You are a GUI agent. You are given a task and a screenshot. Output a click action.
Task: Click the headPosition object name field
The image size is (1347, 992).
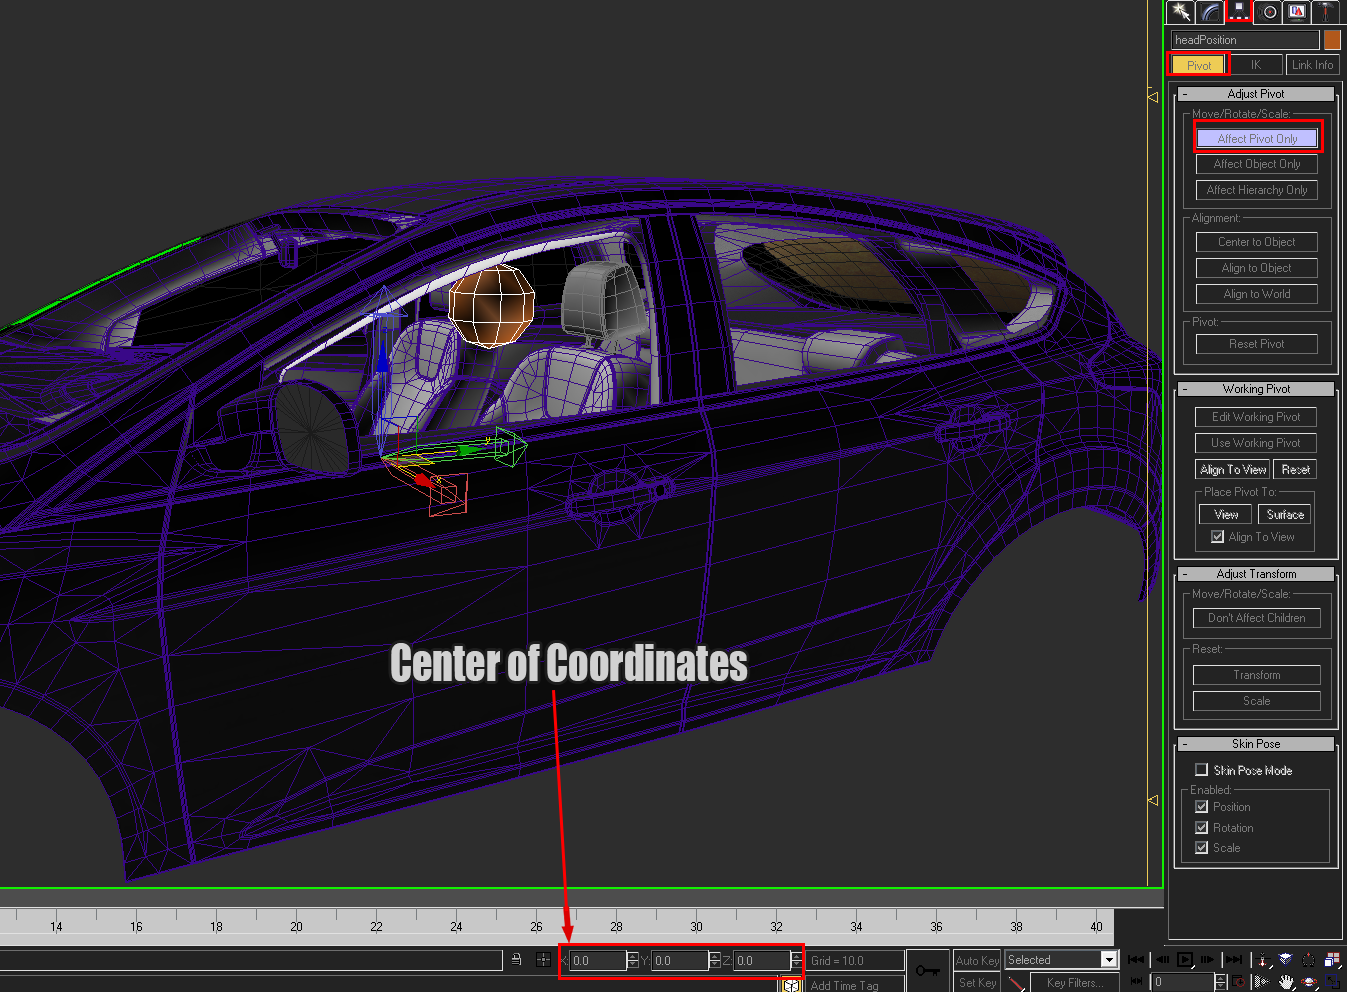pyautogui.click(x=1245, y=40)
